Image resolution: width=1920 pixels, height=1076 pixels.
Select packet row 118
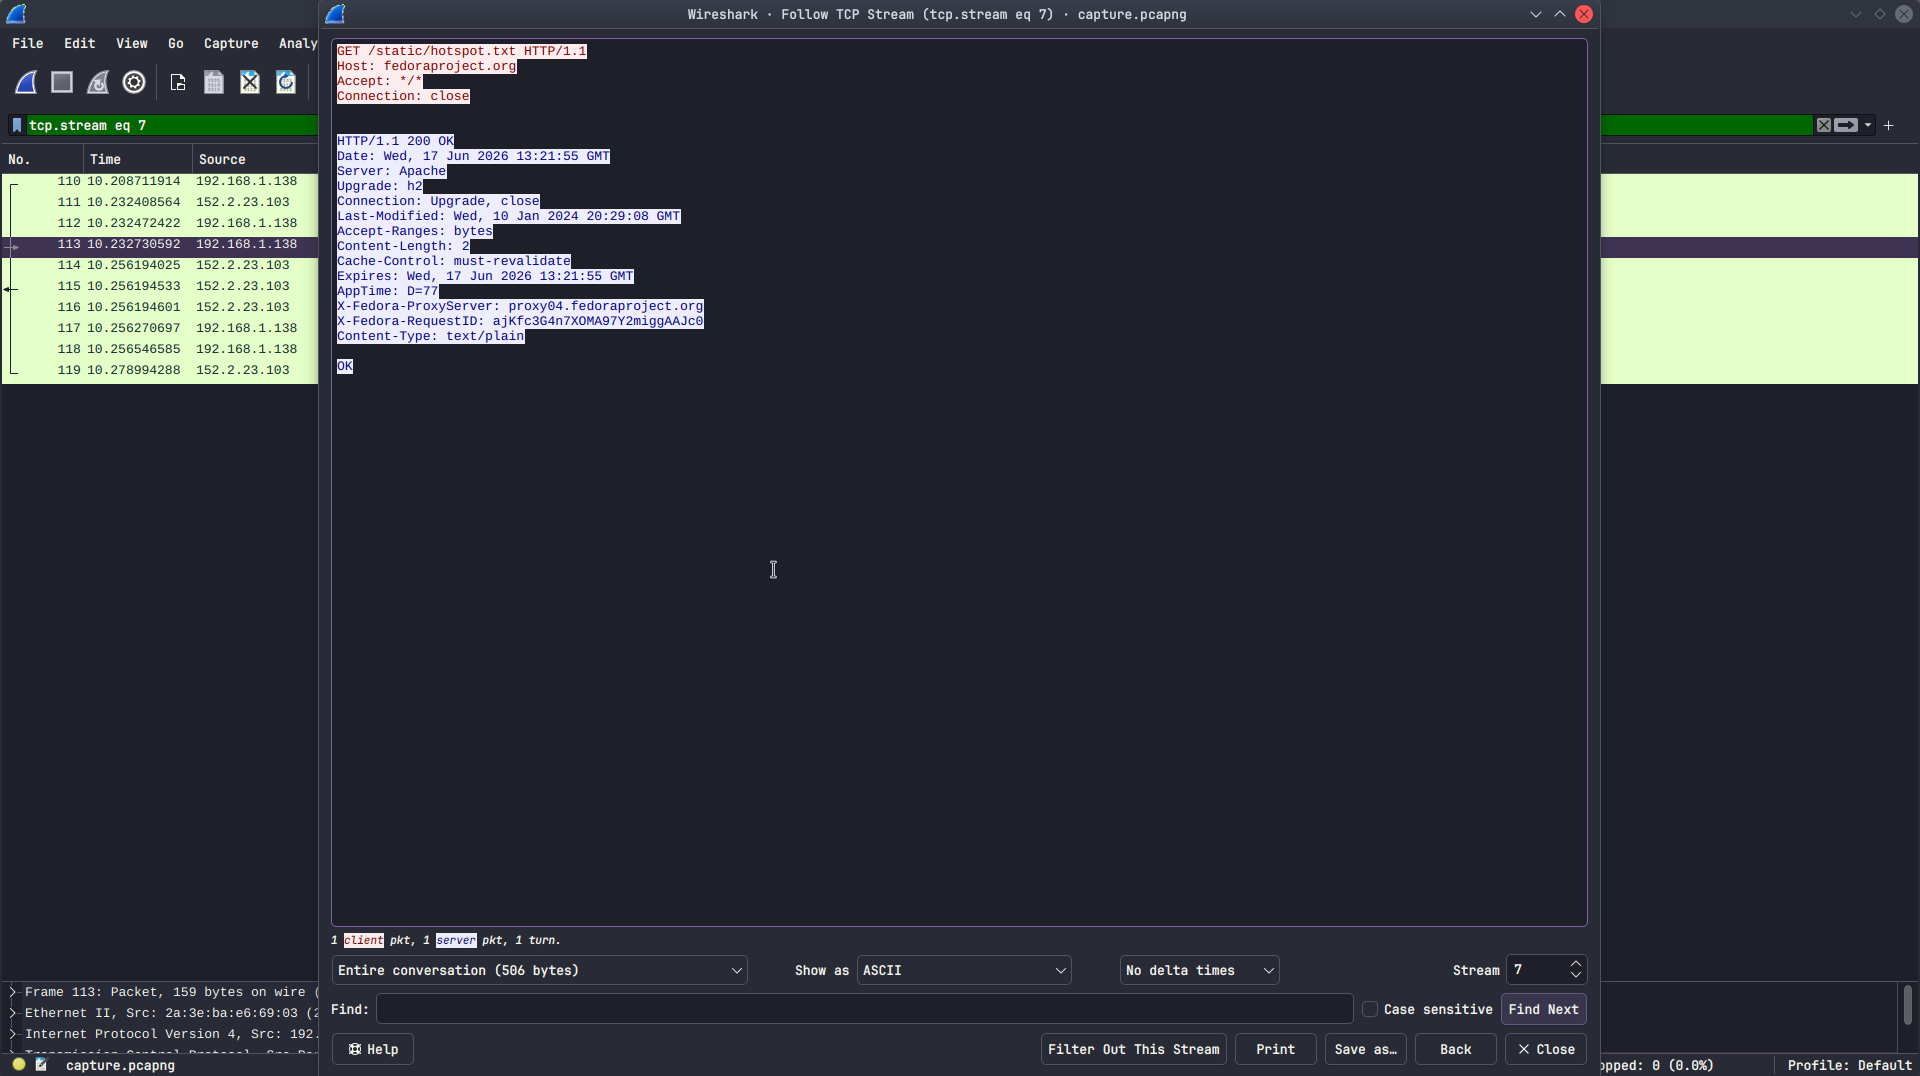pyautogui.click(x=160, y=350)
